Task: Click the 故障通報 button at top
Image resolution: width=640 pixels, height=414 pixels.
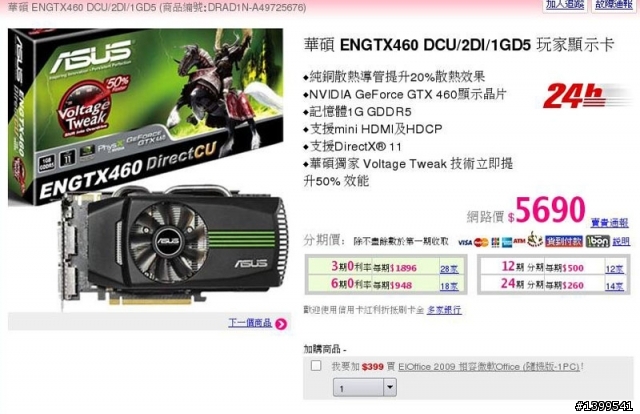Action: (x=614, y=5)
